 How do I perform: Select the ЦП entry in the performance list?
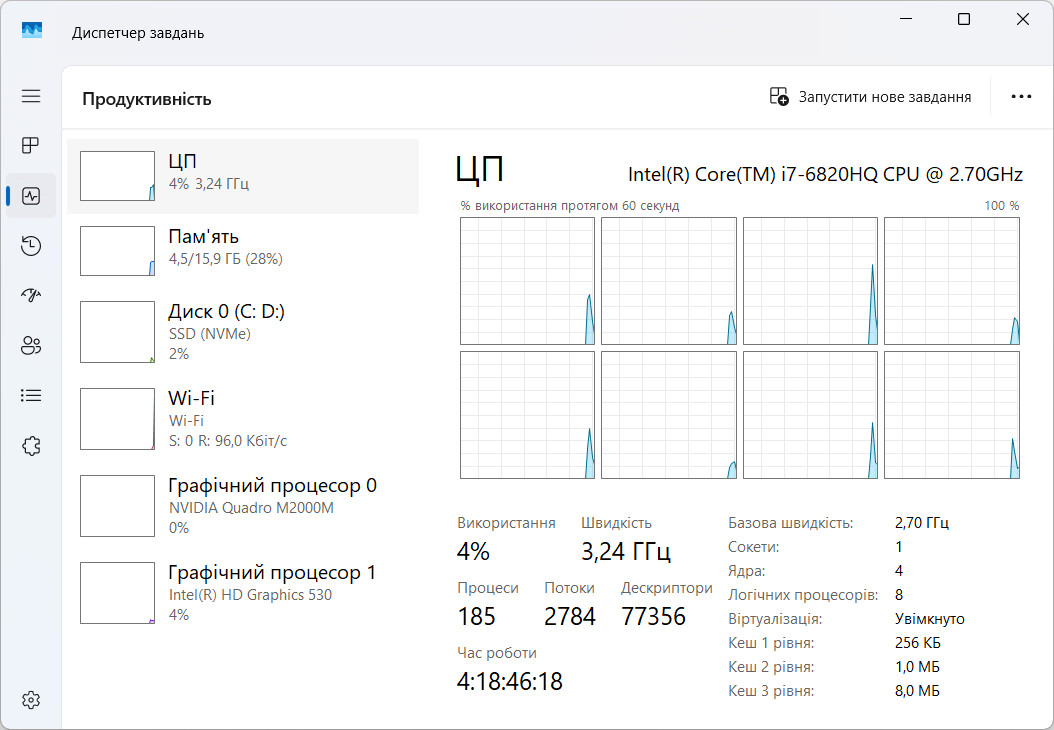243,176
